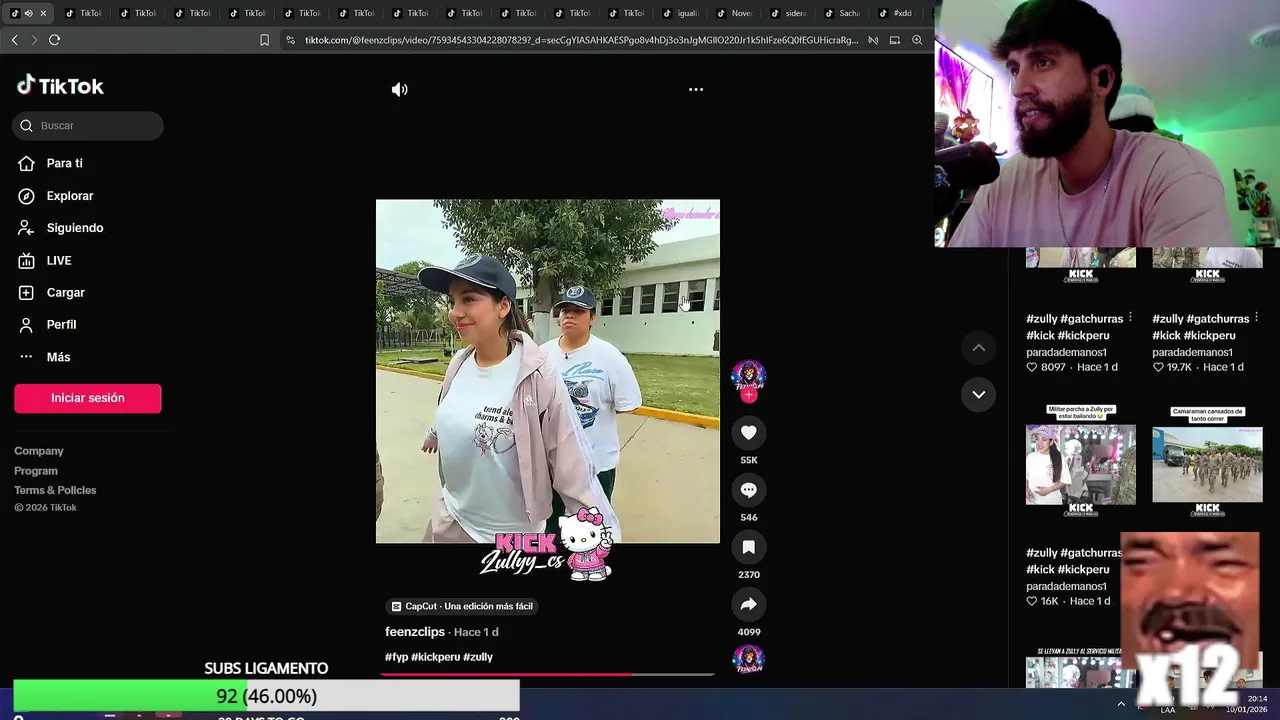1280x720 pixels.
Task: Bookmark the page via address bar icon
Action: click(x=264, y=40)
